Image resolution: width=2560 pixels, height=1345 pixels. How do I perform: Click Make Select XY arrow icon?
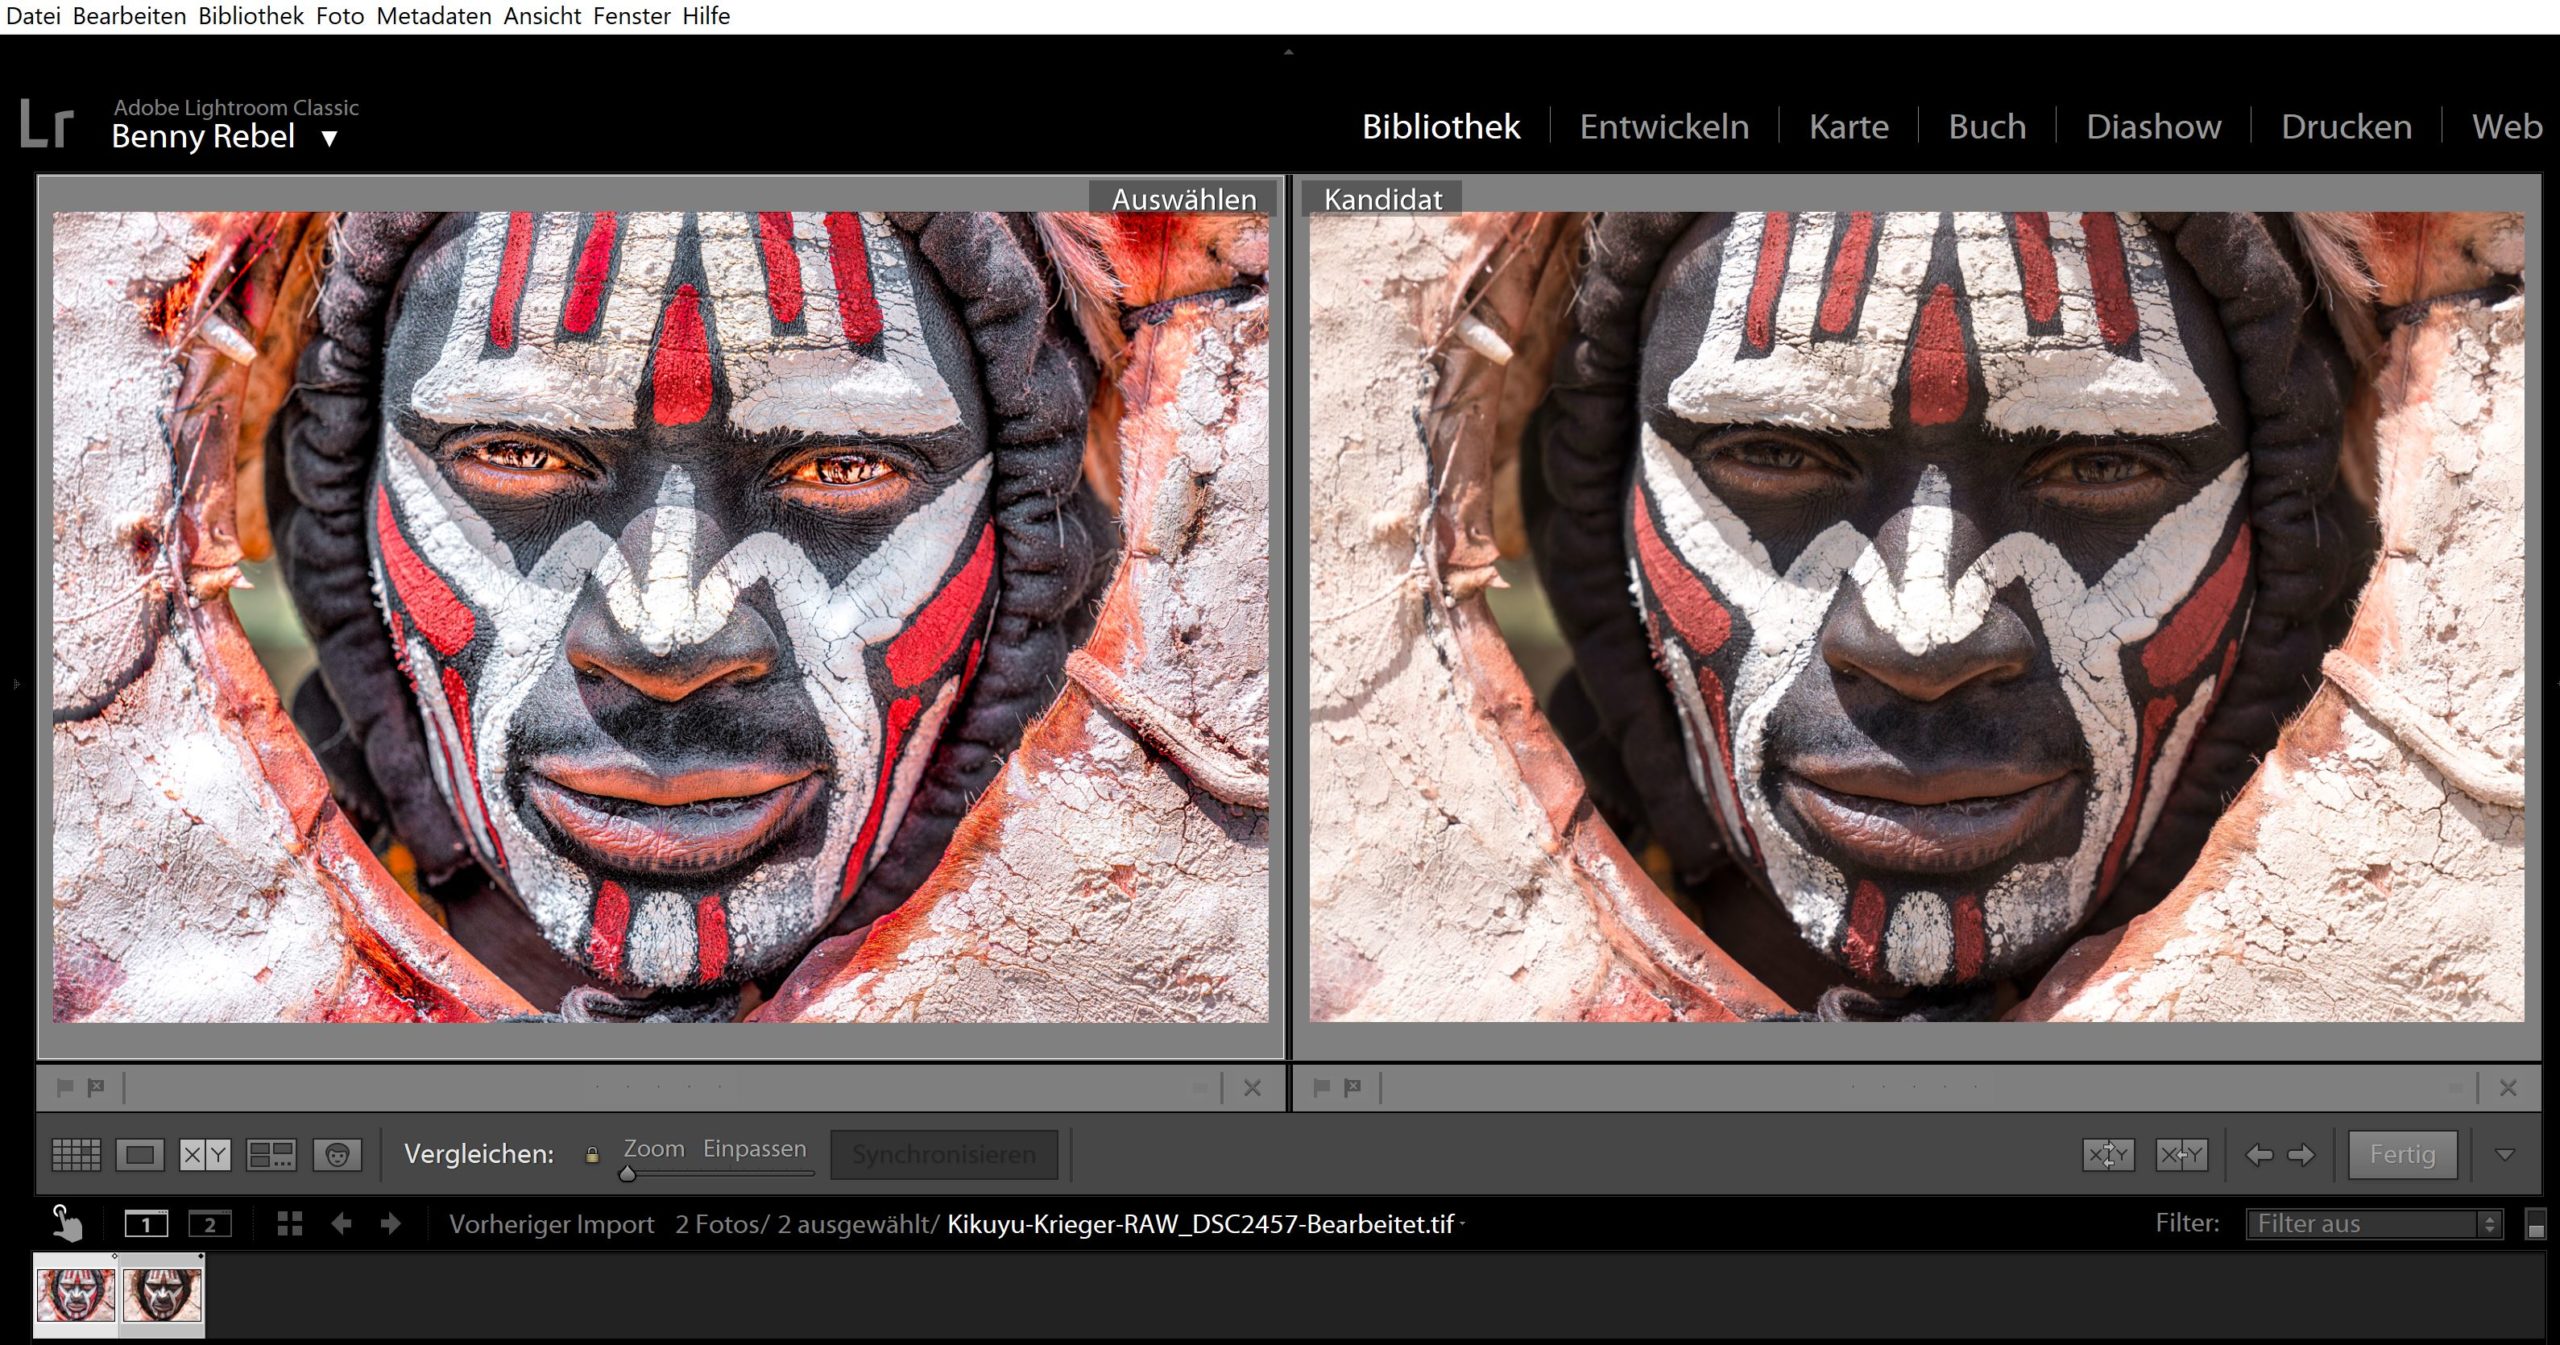point(2181,1155)
